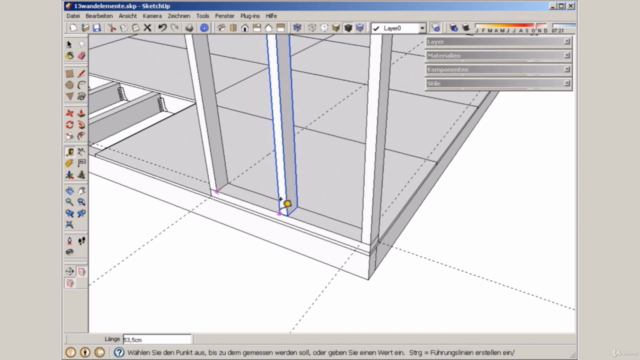
Task: Open the Zeichnen menu
Action: 179,16
